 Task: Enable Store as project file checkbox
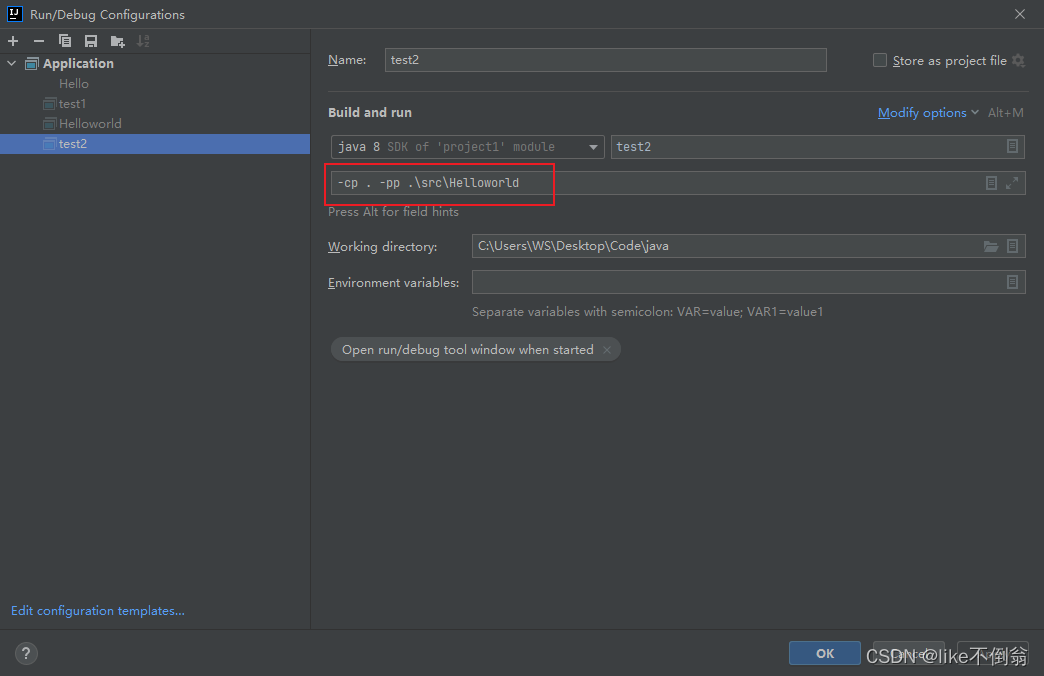[x=880, y=61]
